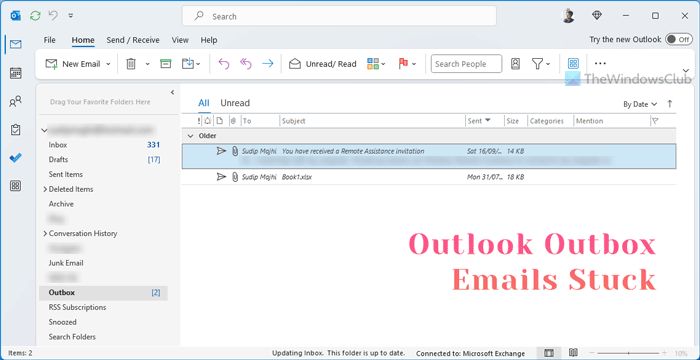The width and height of the screenshot is (700, 360).
Task: Toggle Try the new Outlook switch
Action: tap(679, 39)
